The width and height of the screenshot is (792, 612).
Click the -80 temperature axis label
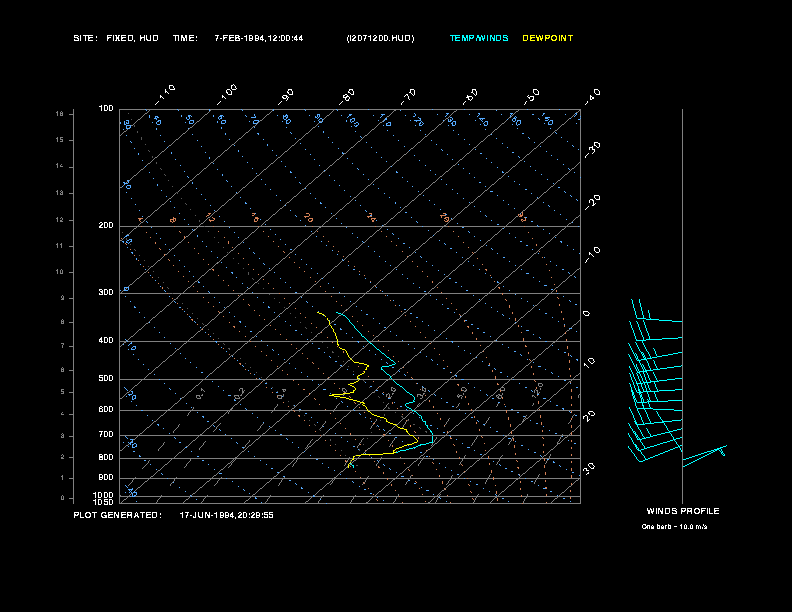click(x=346, y=97)
